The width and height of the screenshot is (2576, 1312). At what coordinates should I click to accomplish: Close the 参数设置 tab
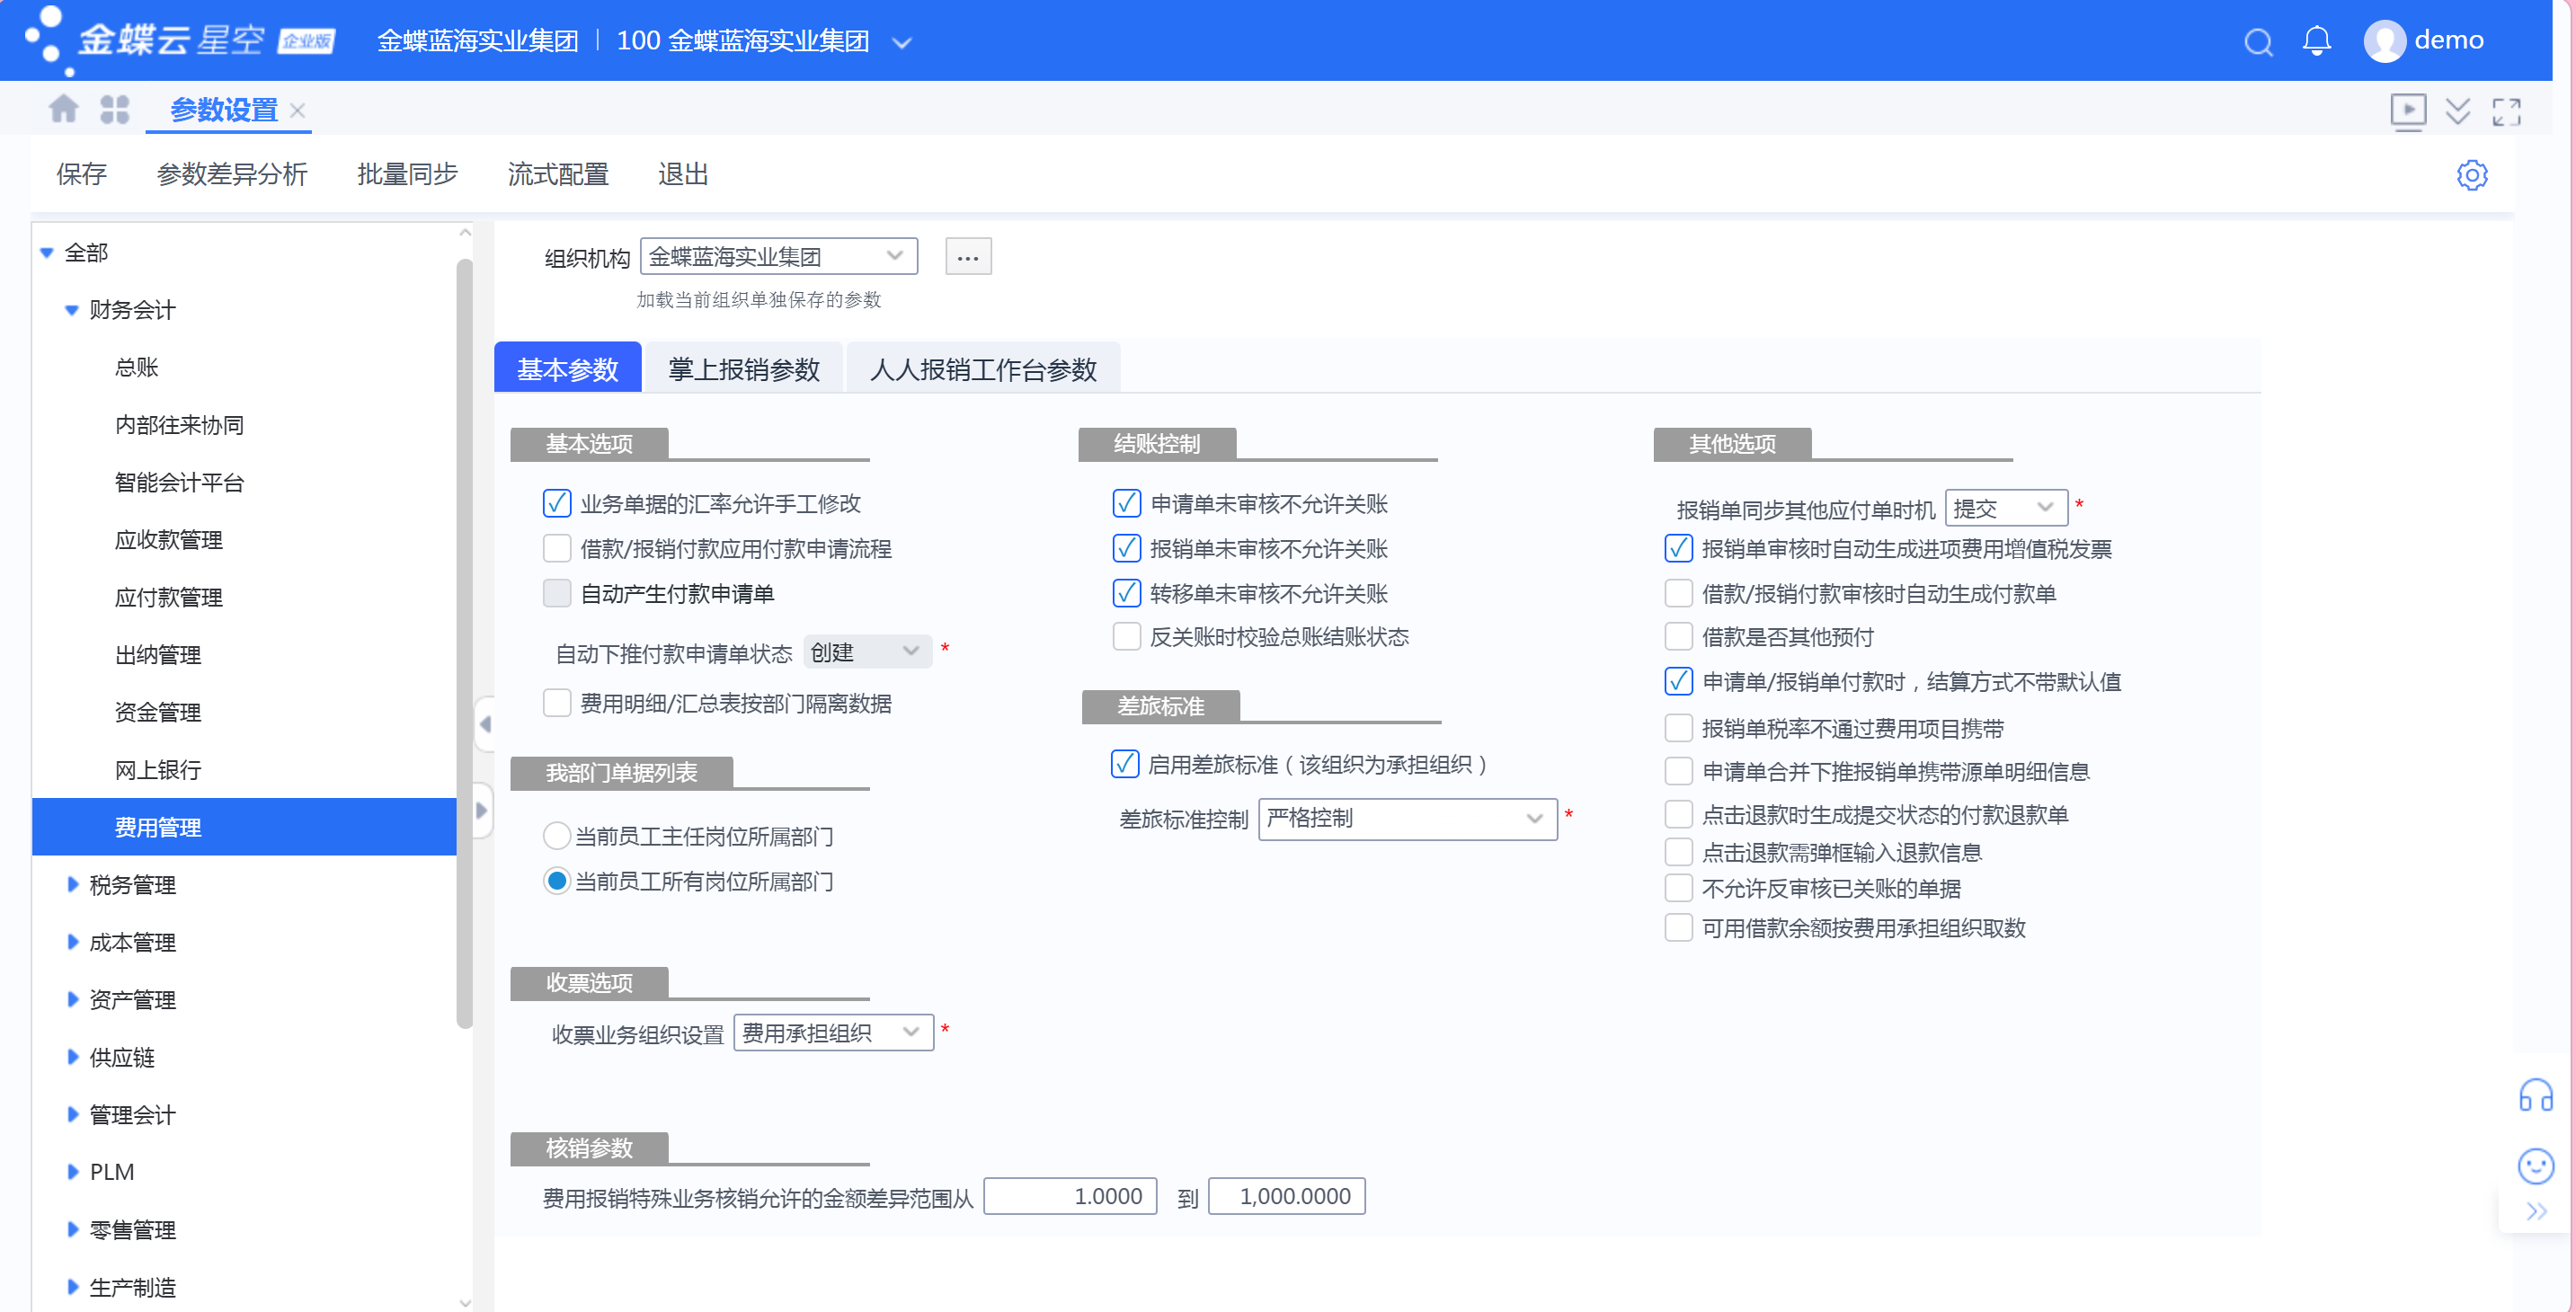point(297,110)
